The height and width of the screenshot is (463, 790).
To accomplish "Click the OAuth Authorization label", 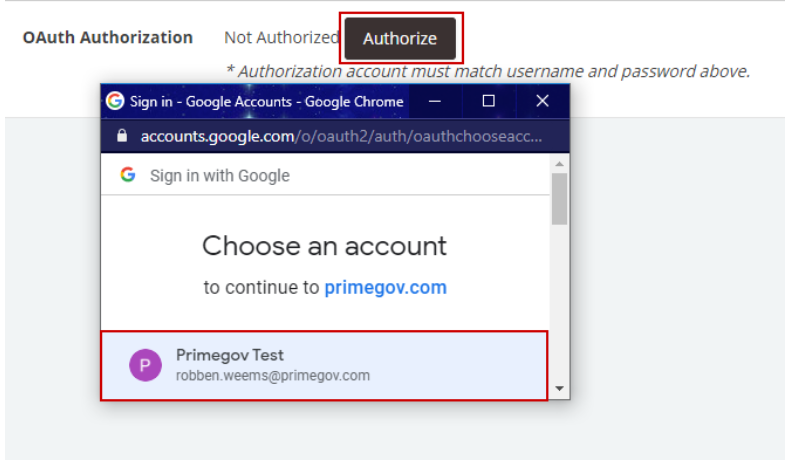I will [x=108, y=37].
